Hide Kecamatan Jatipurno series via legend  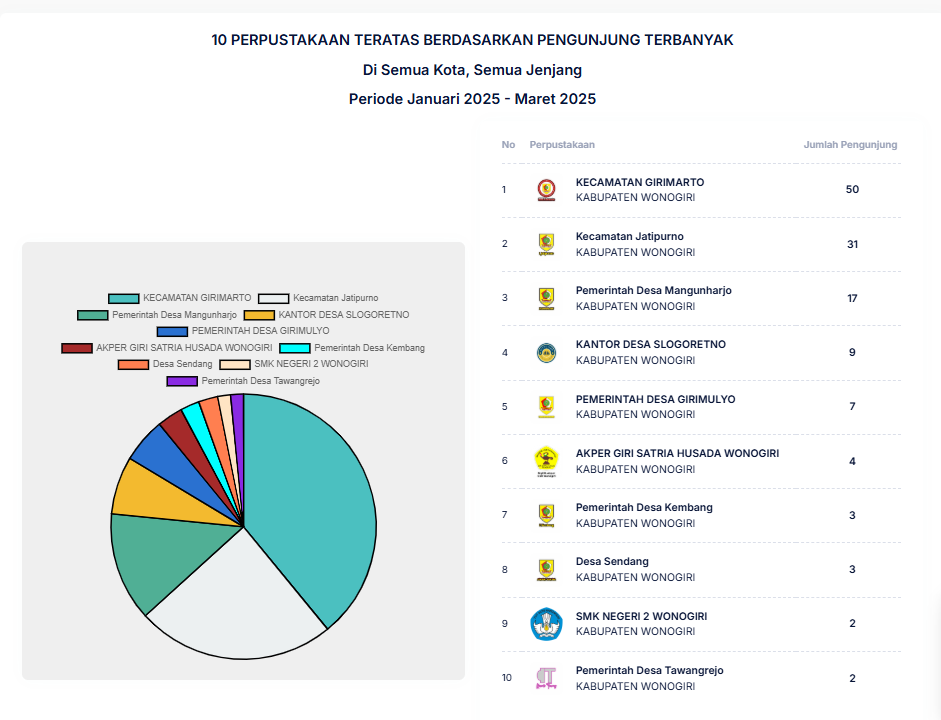pos(318,298)
